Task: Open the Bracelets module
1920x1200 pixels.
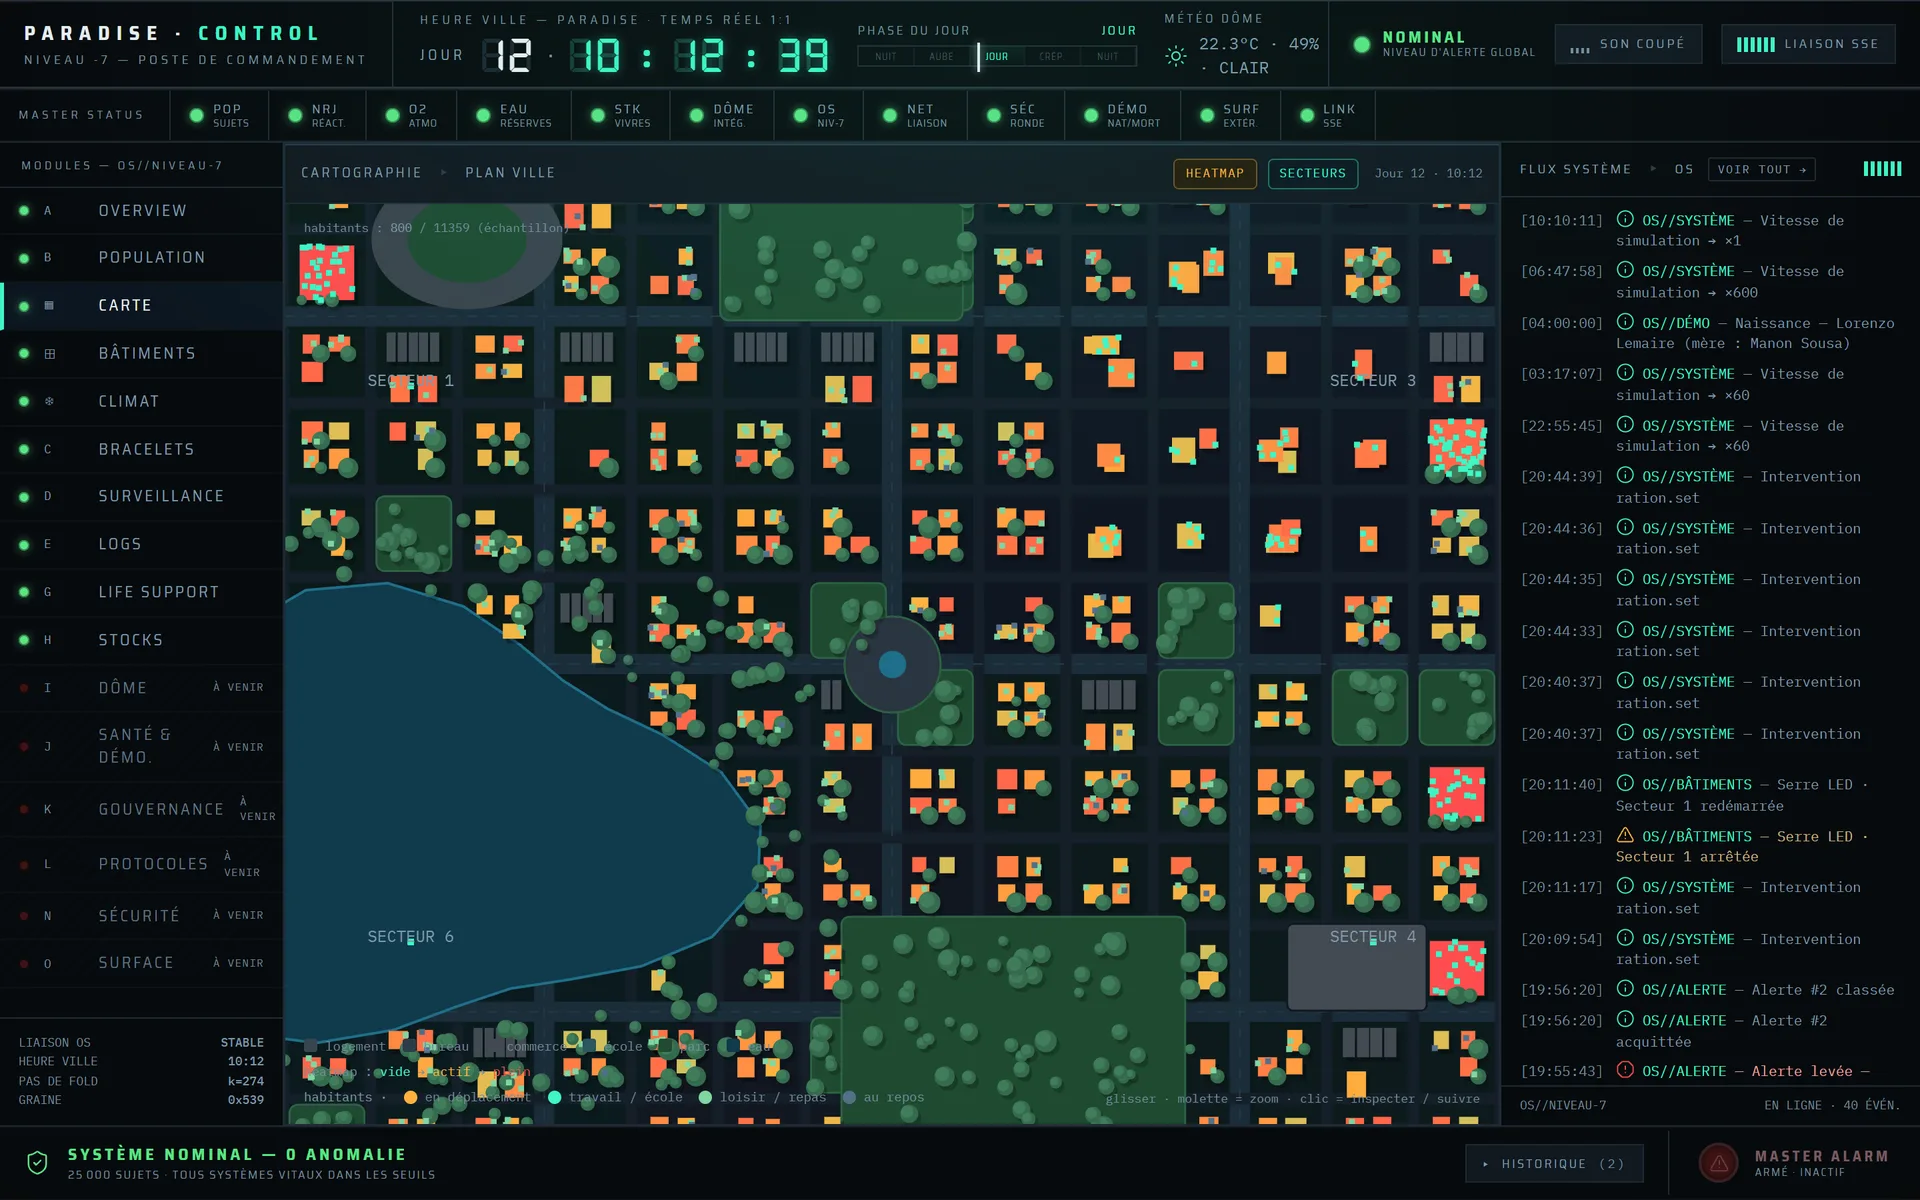Action: pyautogui.click(x=141, y=449)
